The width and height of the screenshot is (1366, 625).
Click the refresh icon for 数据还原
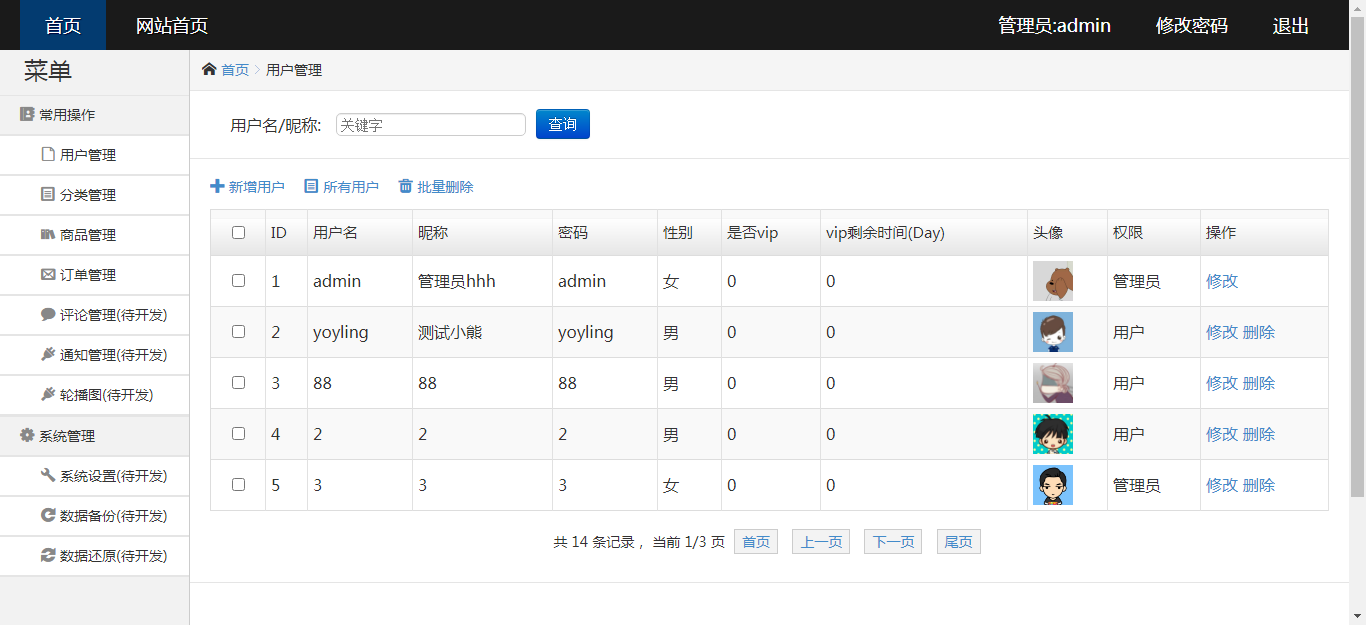pos(48,555)
